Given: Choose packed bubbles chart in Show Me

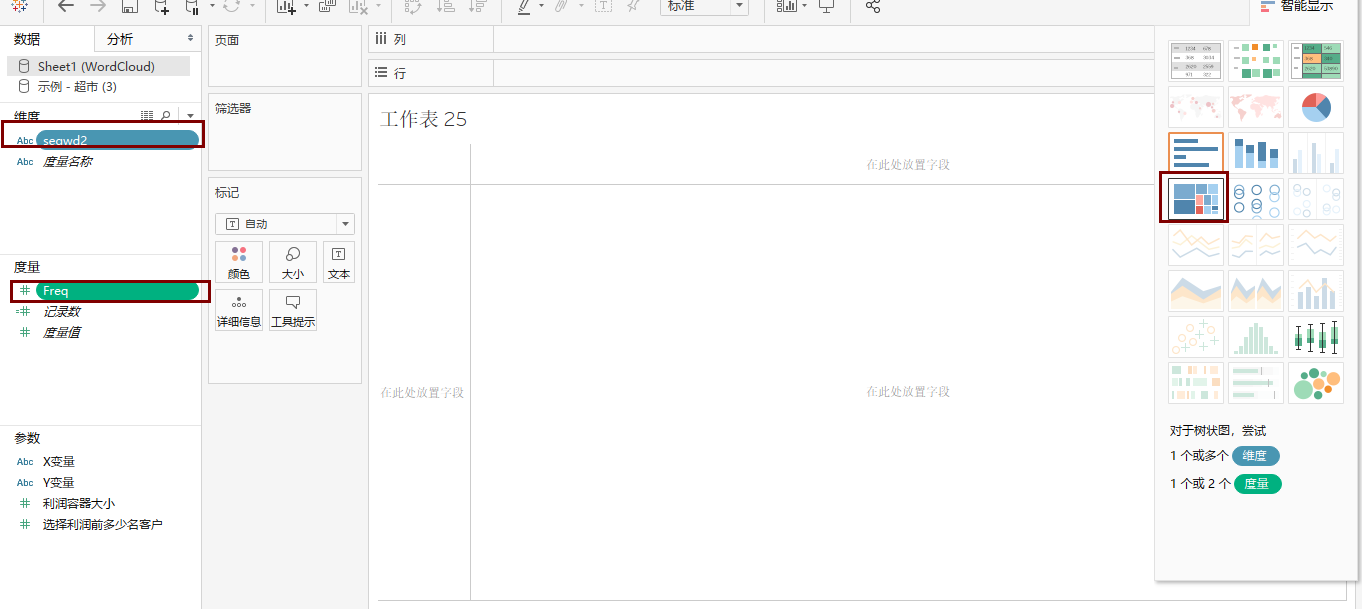Looking at the screenshot, I should coord(1316,383).
